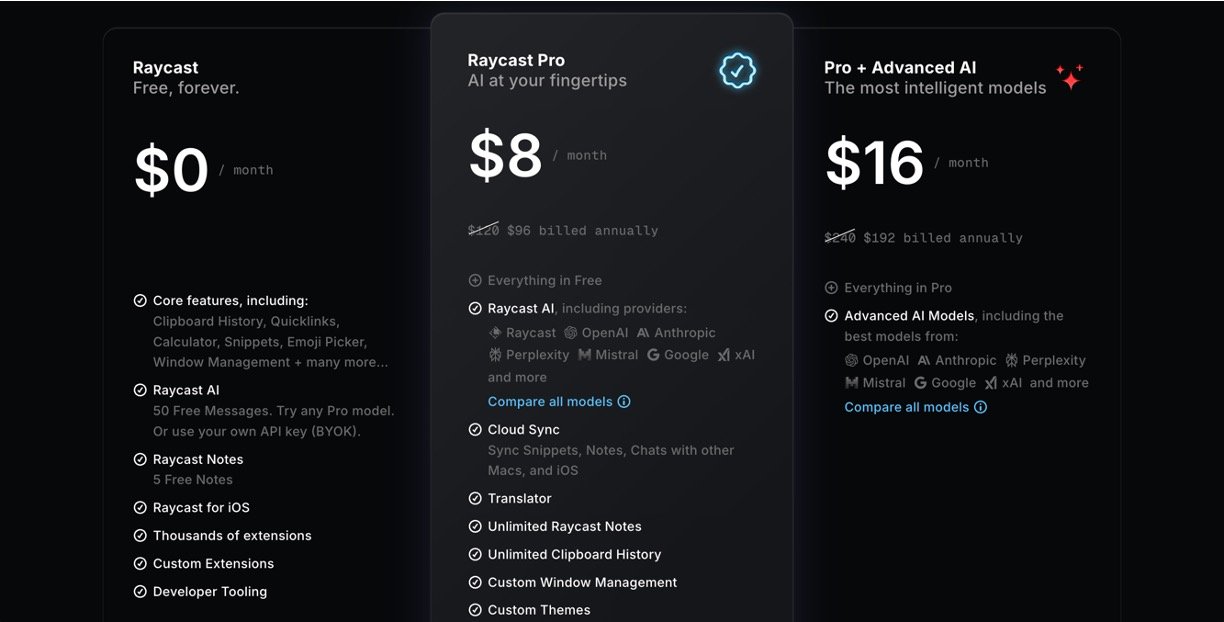Click the red sparkle icon on Advanced AI
1224x622 pixels.
coord(1069,77)
